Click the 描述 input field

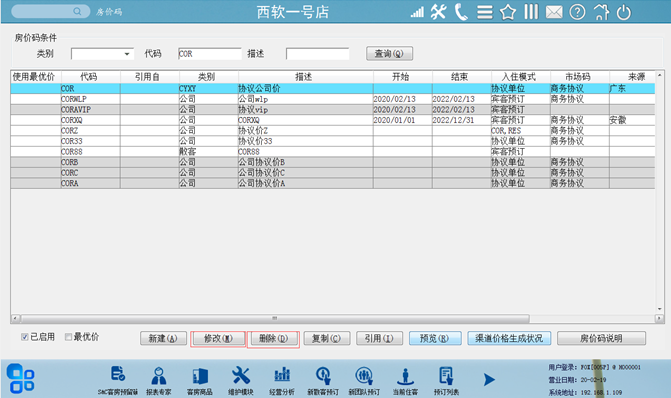pos(318,54)
